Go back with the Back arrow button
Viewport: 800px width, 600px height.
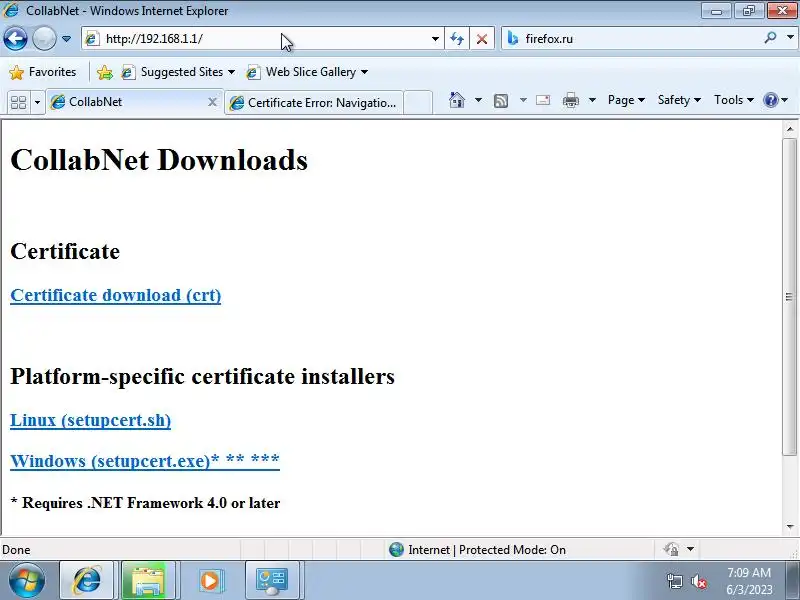coord(15,38)
